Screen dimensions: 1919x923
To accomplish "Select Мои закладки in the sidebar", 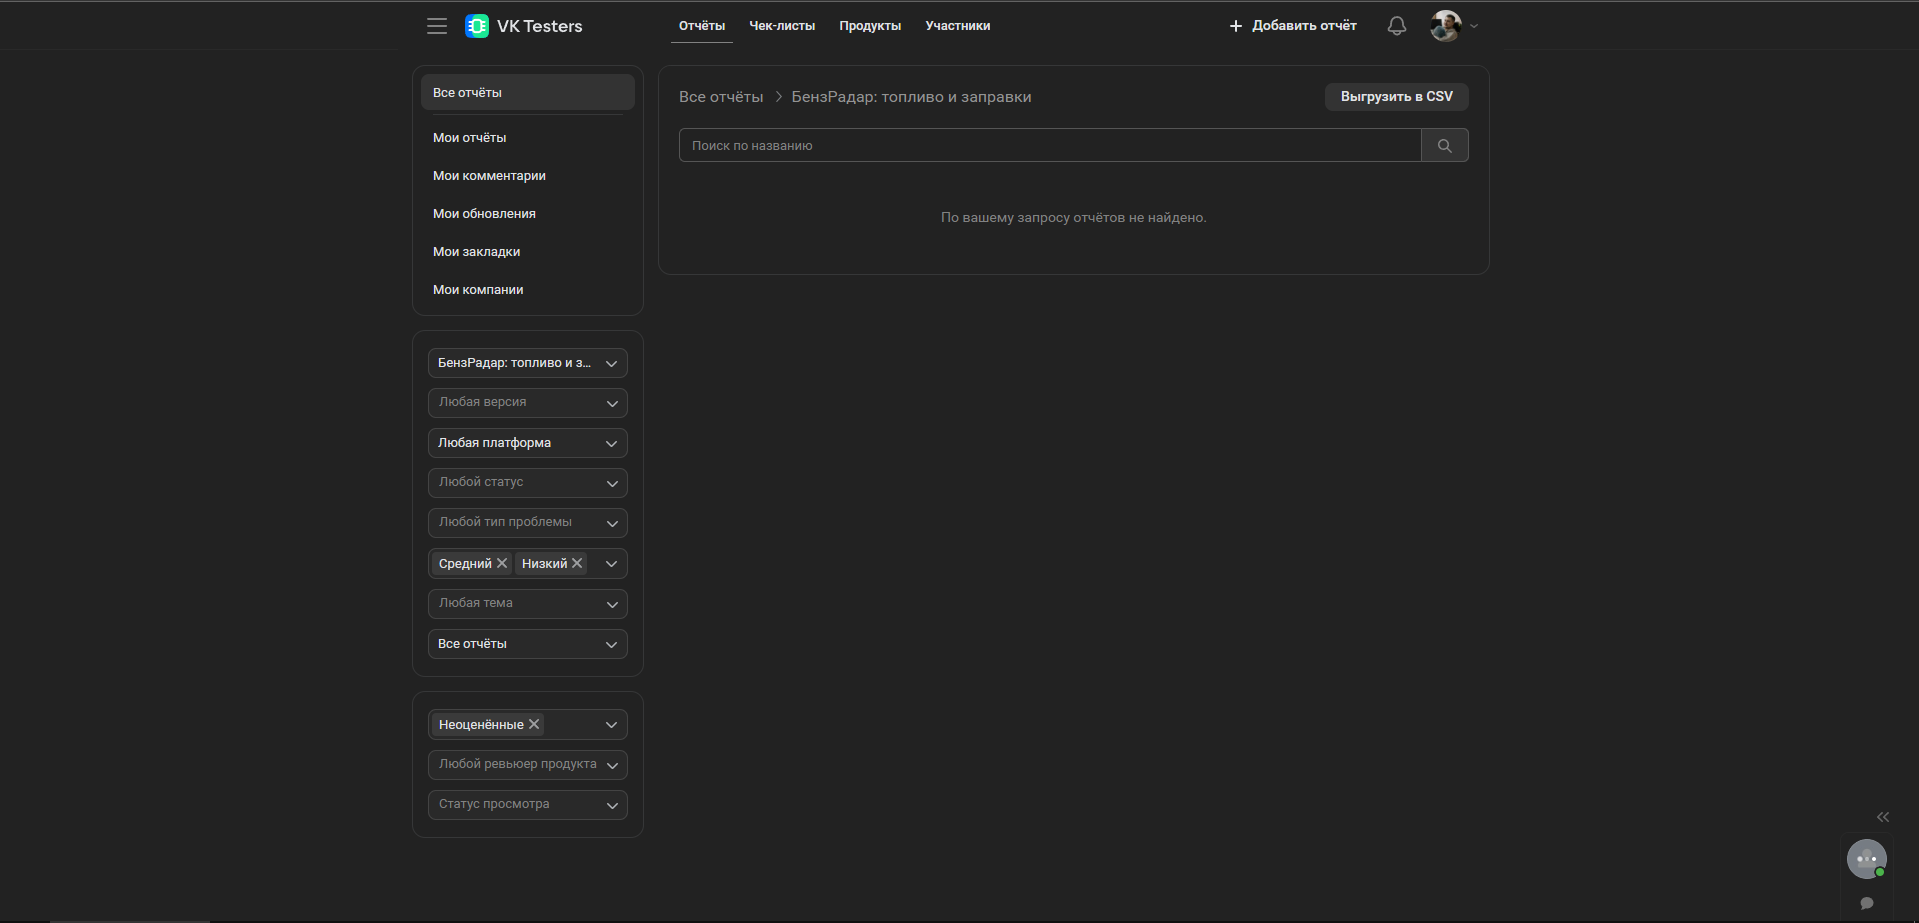I will (528, 252).
